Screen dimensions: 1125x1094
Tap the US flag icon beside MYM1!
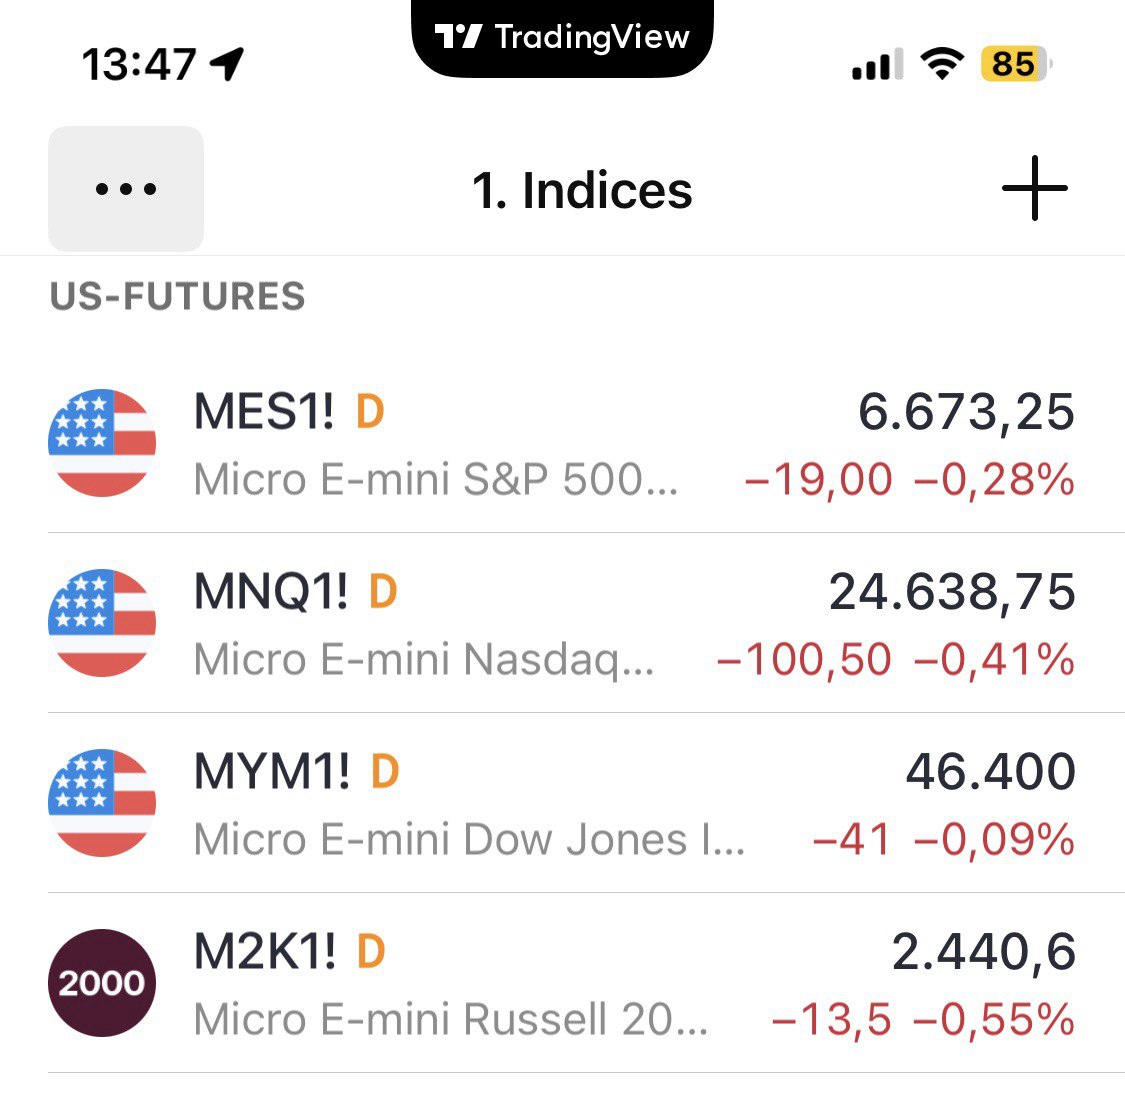(102, 803)
